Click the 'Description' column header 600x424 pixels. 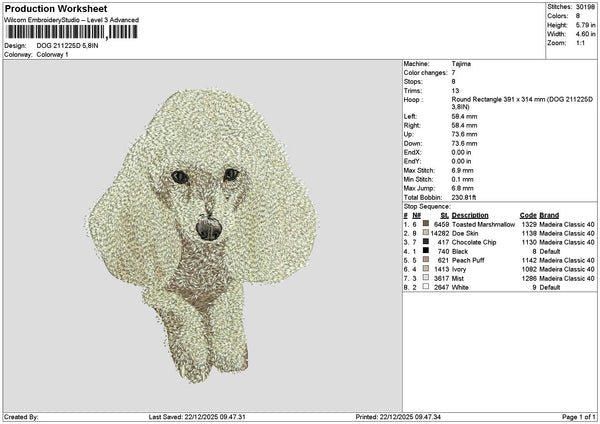point(470,215)
